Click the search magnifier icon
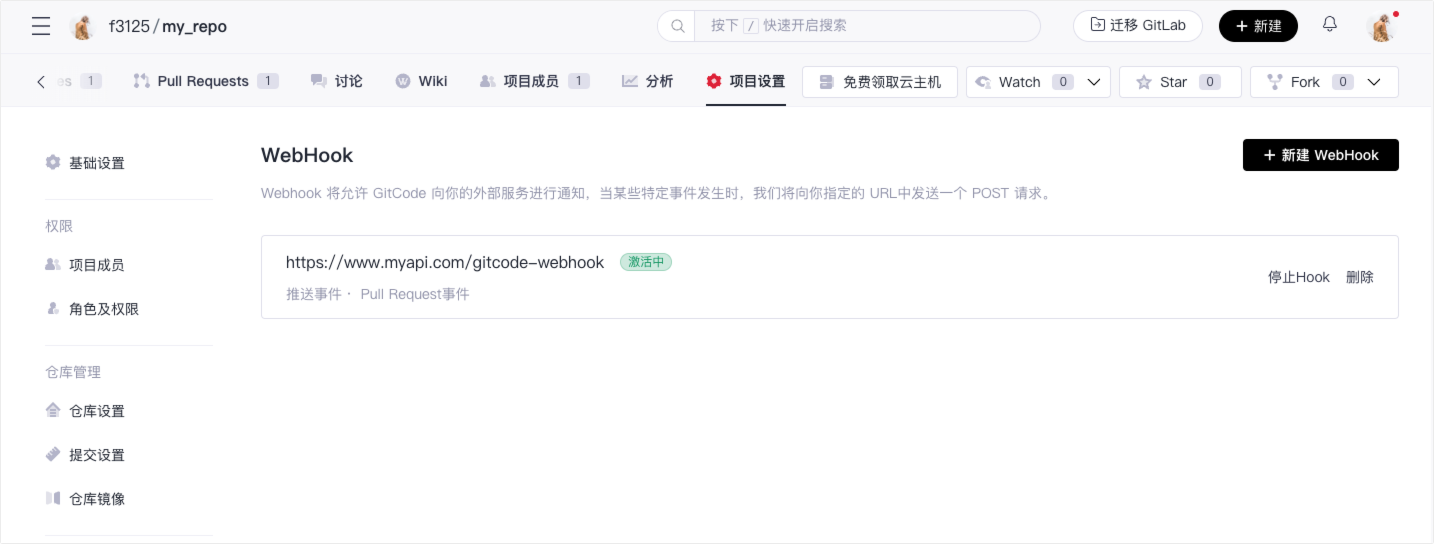This screenshot has height=544, width=1434. click(x=677, y=26)
